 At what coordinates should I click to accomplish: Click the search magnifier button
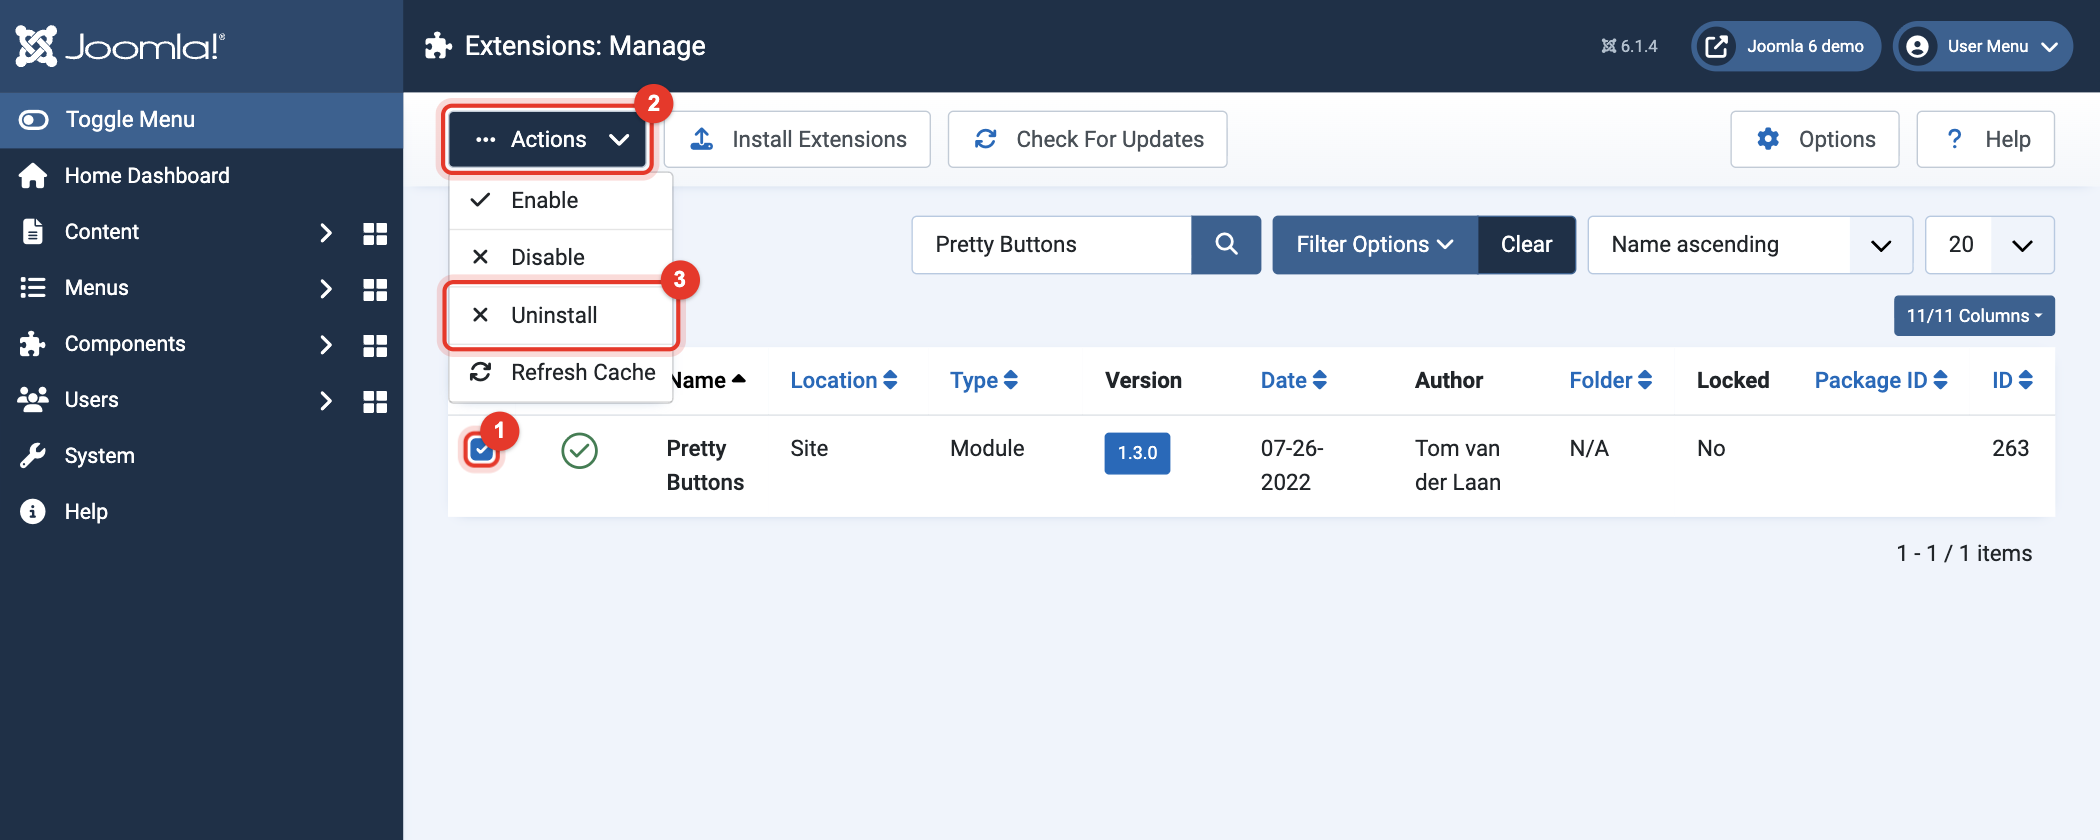[x=1226, y=244]
